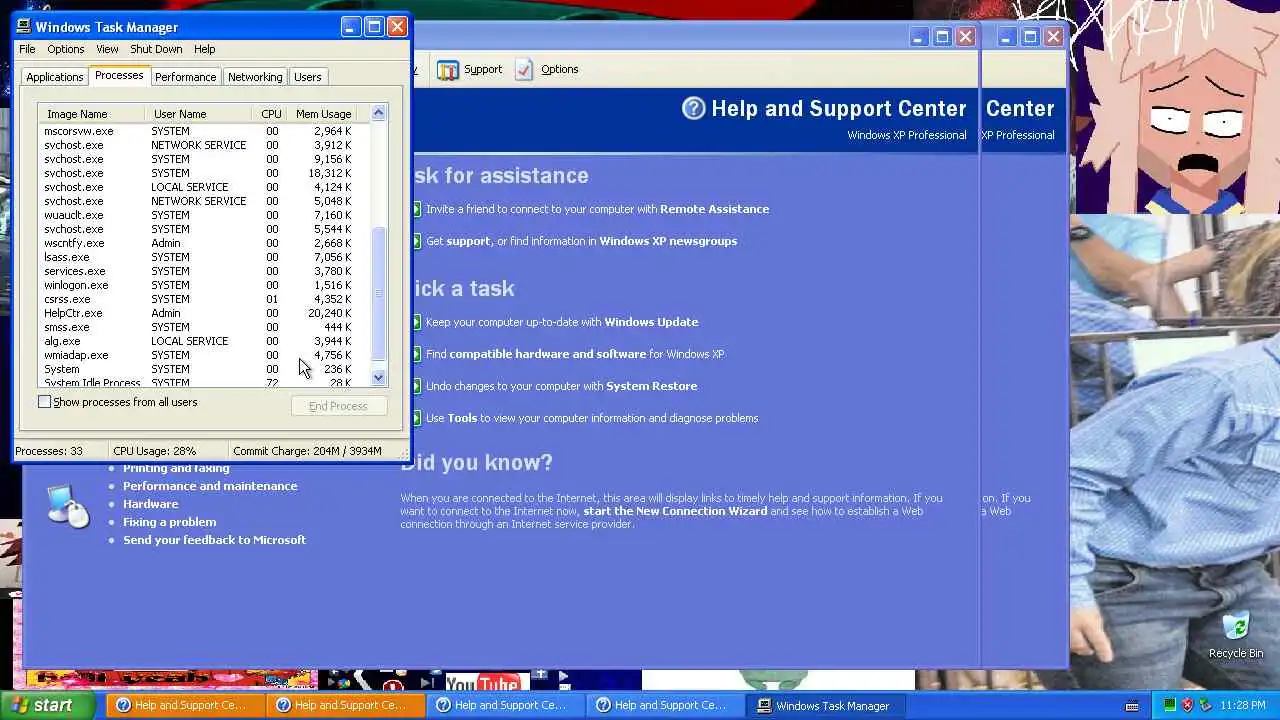Sort by CPU column header
The image size is (1280, 720).
271,114
